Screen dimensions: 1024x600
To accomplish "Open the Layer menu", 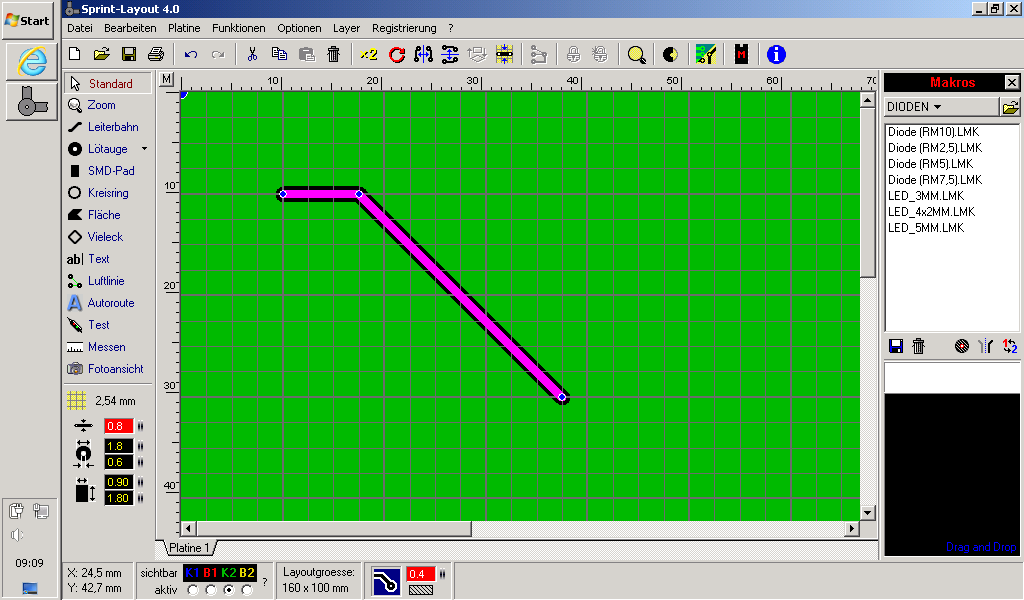I will coord(346,28).
